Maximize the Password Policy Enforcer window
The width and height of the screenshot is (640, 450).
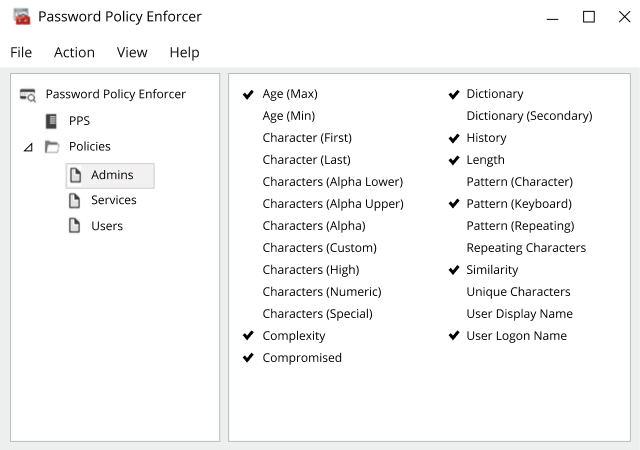pos(589,17)
